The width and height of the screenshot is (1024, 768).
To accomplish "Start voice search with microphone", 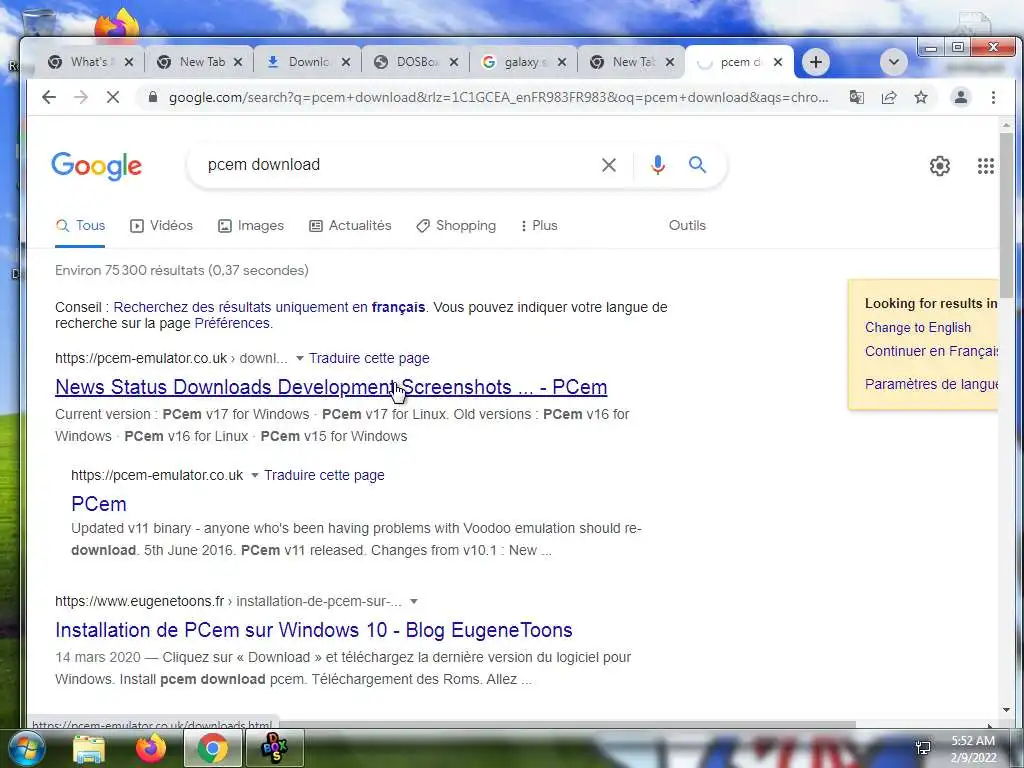I will [658, 165].
